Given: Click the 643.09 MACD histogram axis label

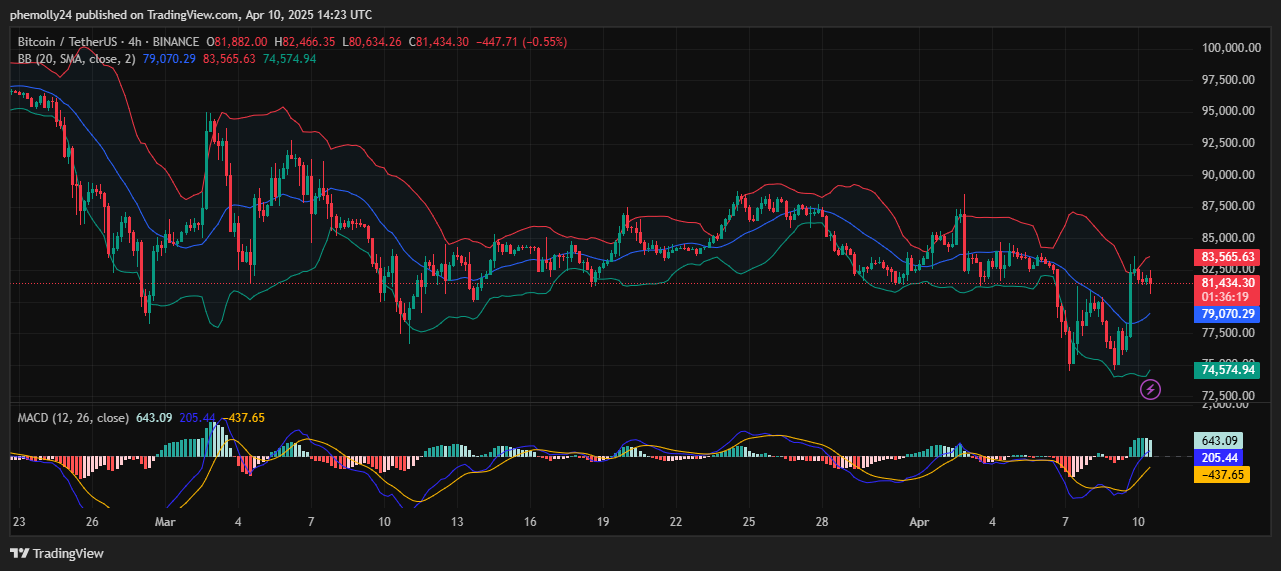Looking at the screenshot, I should (x=1221, y=441).
